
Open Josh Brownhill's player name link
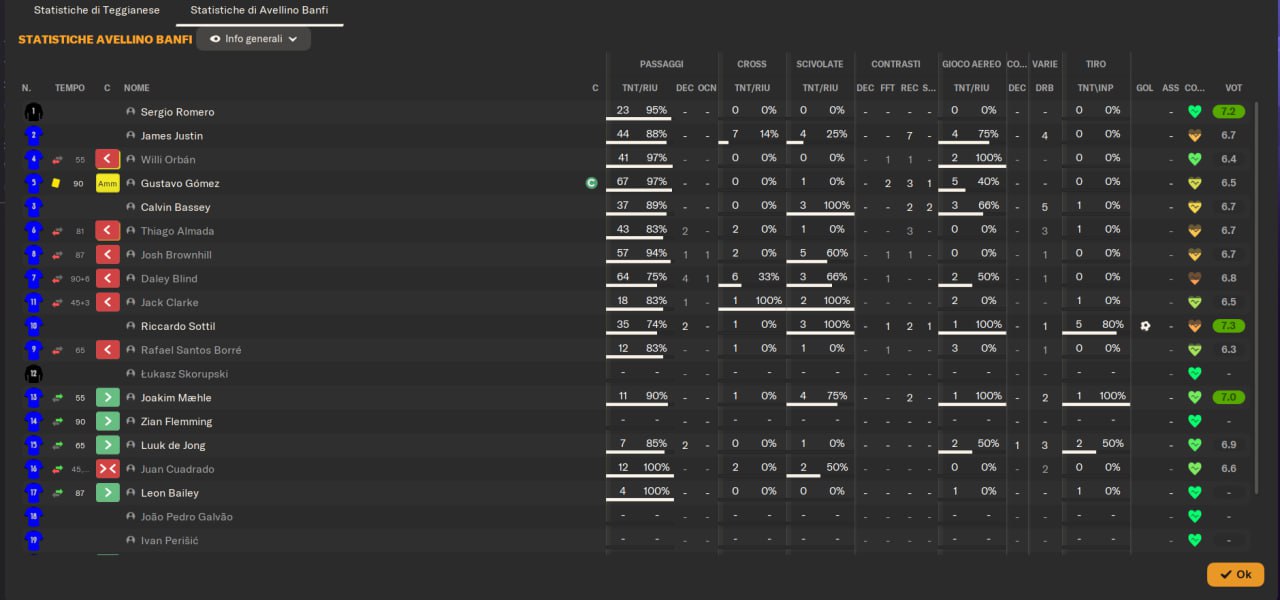click(x=176, y=255)
